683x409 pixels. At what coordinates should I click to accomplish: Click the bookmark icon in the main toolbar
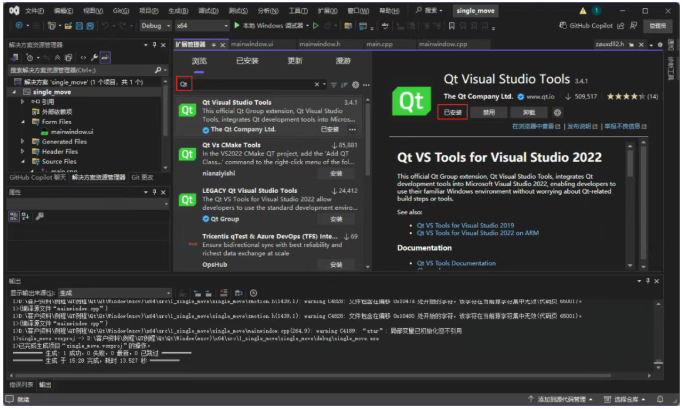[452, 26]
